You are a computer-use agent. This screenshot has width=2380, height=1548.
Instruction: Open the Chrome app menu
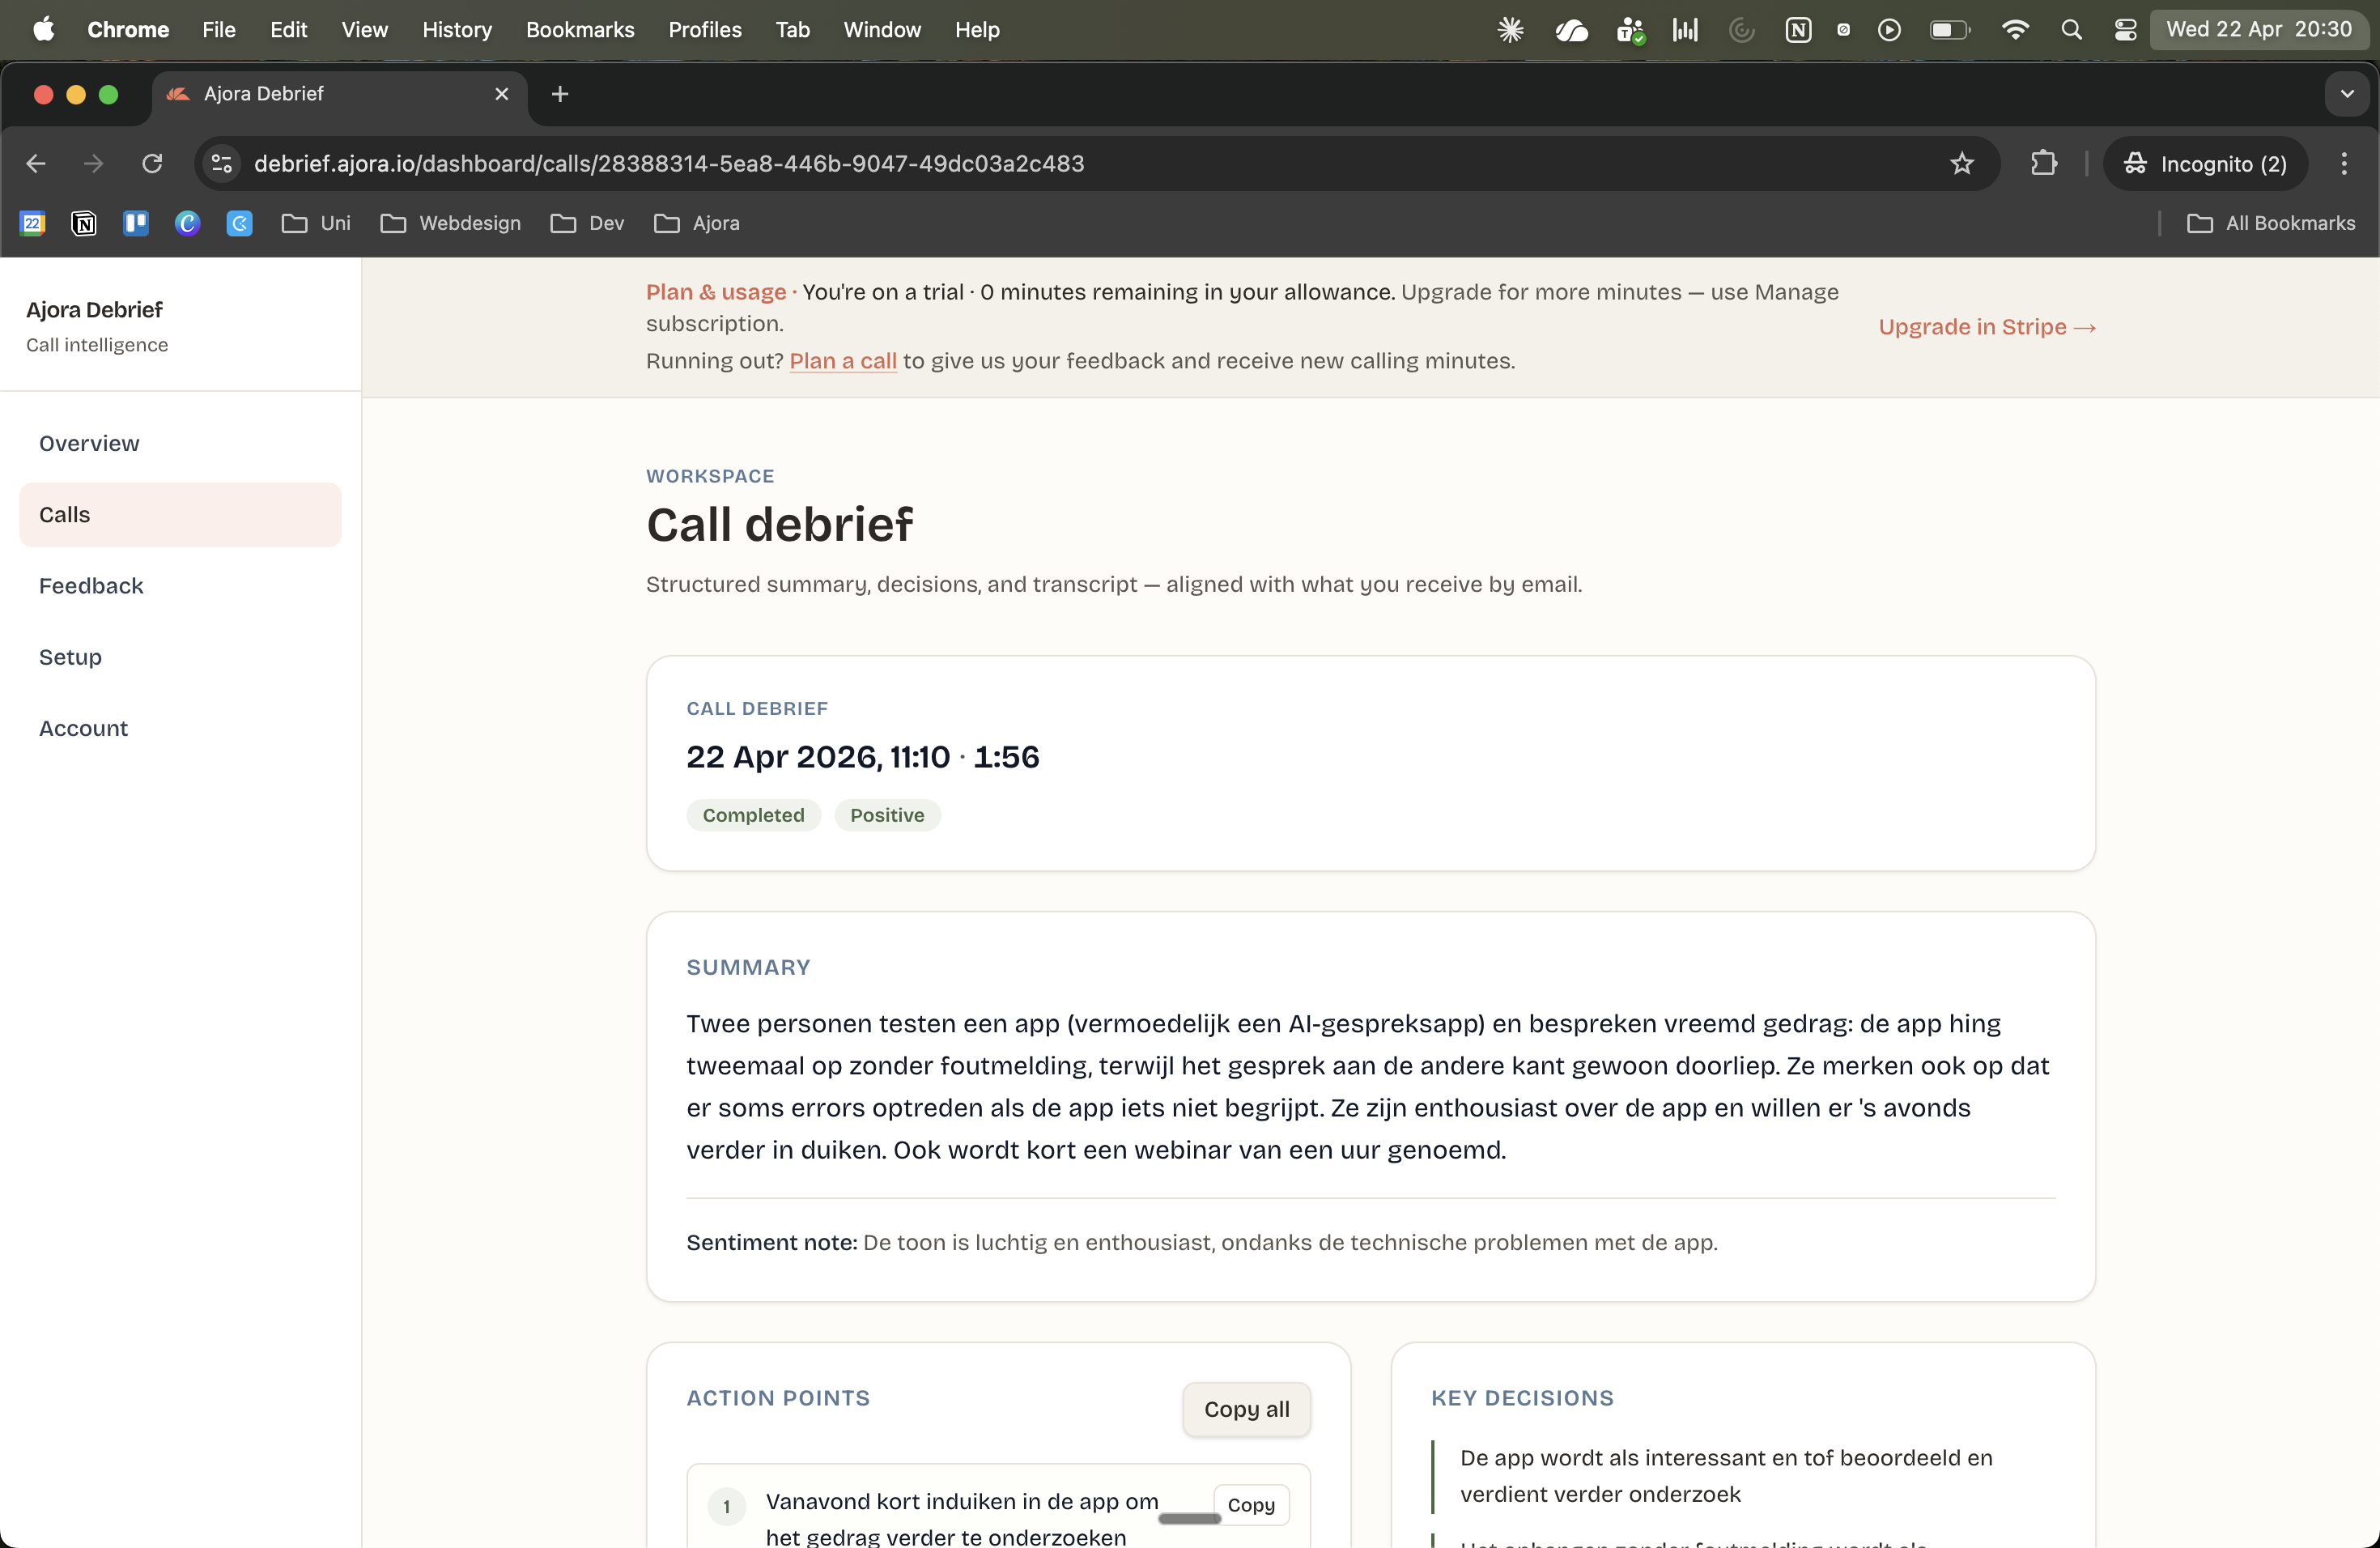pos(128,30)
